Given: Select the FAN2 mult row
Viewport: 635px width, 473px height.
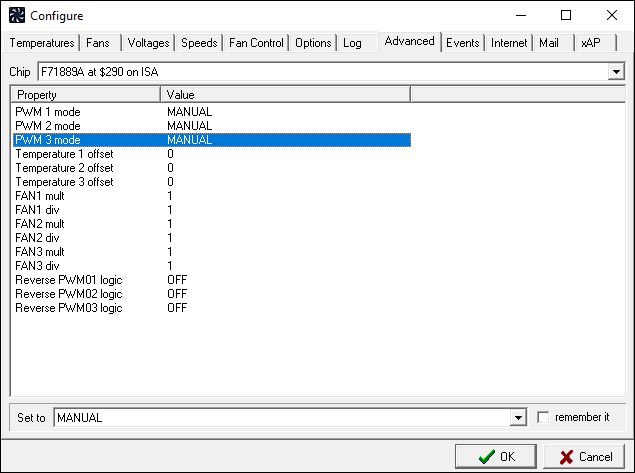Looking at the screenshot, I should tap(212, 224).
